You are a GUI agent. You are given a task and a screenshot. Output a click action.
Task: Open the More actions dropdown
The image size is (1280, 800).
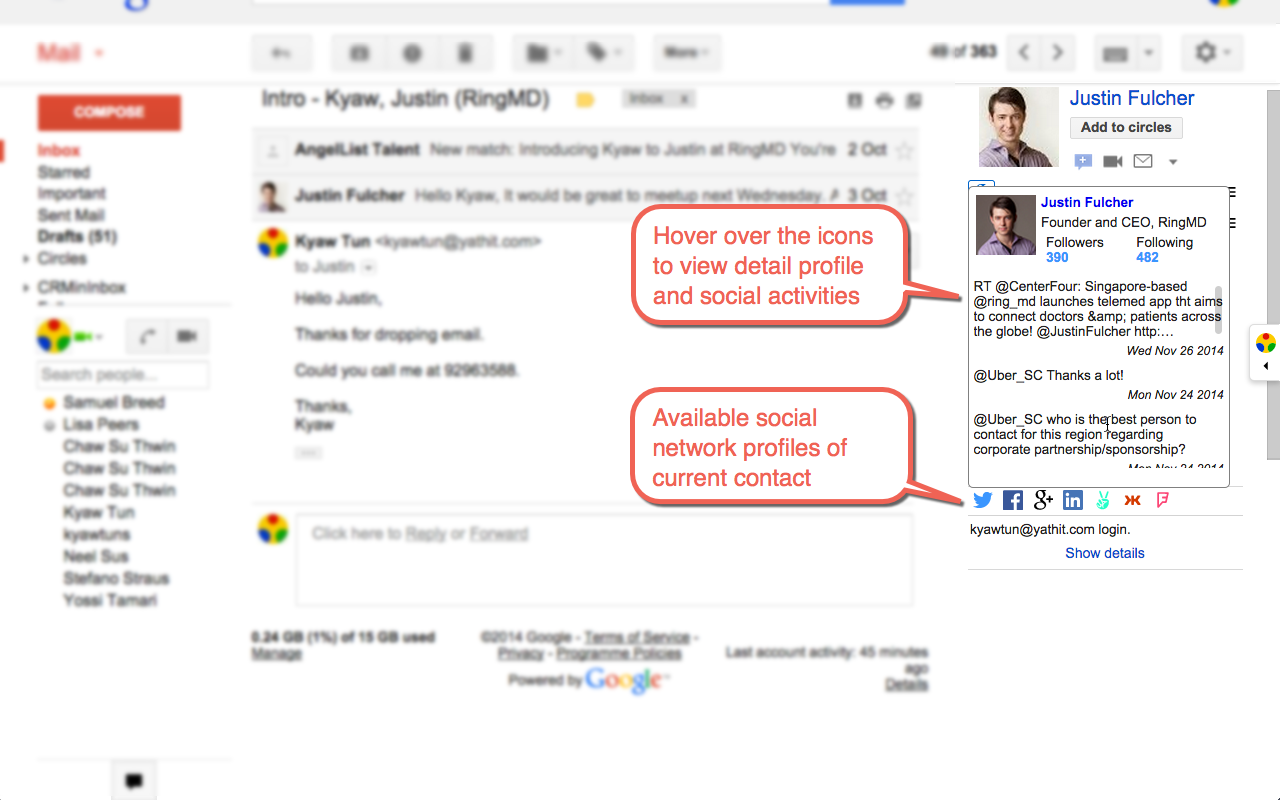tap(687, 53)
